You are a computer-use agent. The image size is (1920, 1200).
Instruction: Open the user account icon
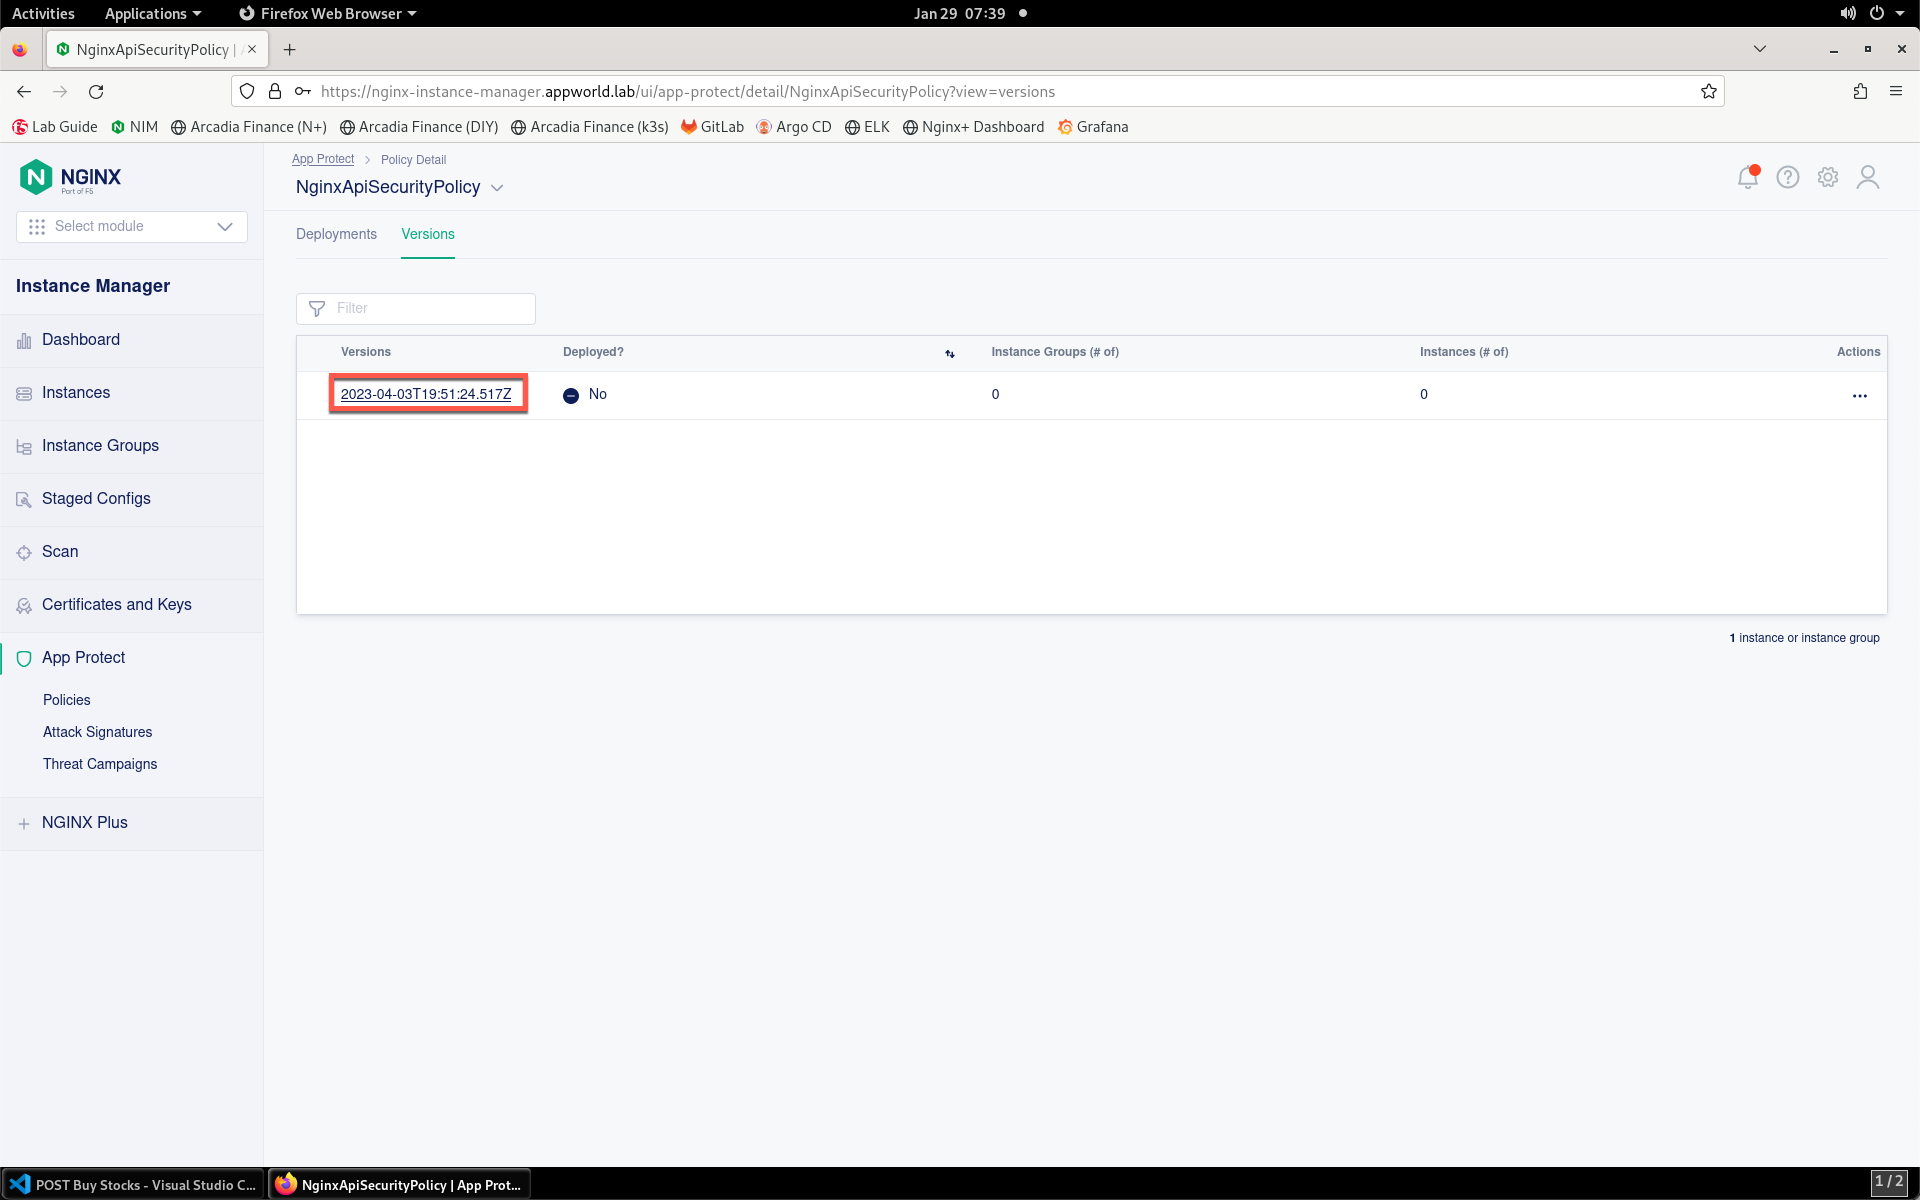point(1868,177)
